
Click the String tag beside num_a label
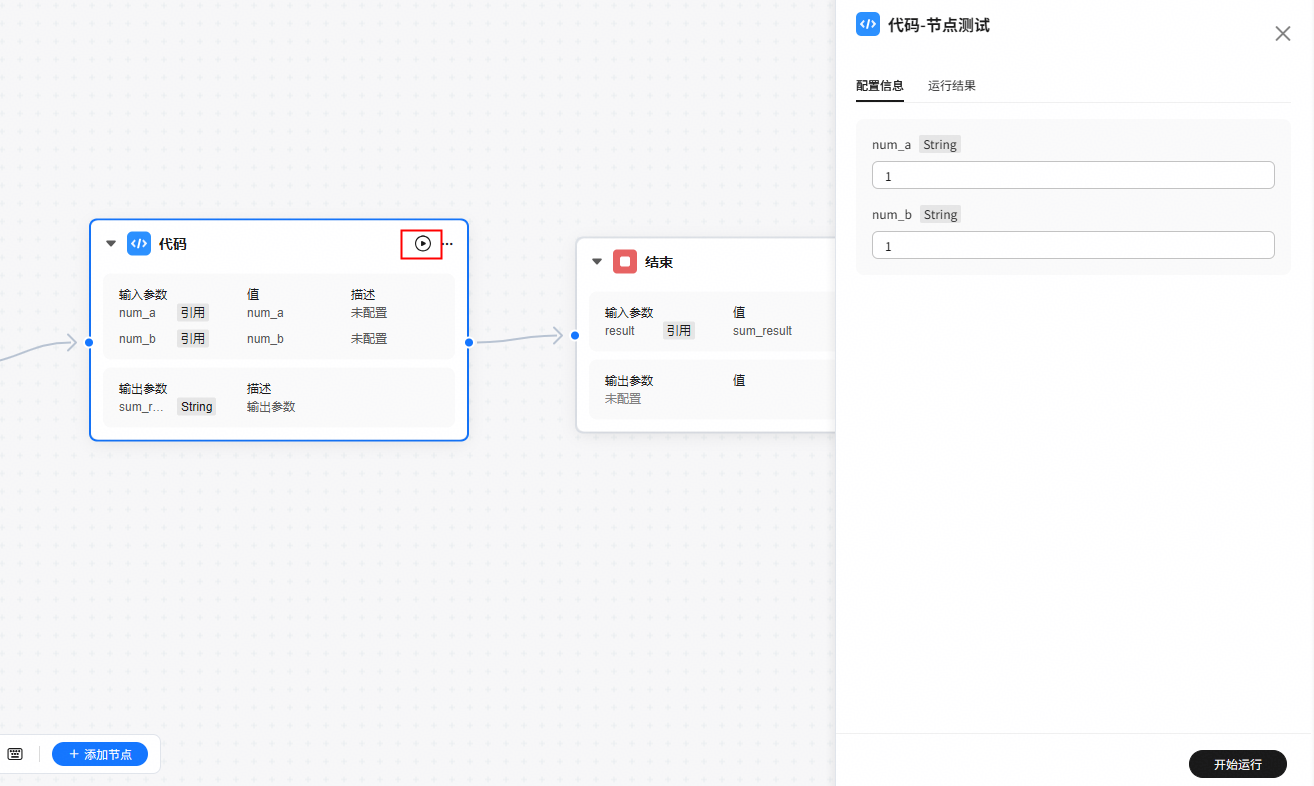(x=940, y=145)
